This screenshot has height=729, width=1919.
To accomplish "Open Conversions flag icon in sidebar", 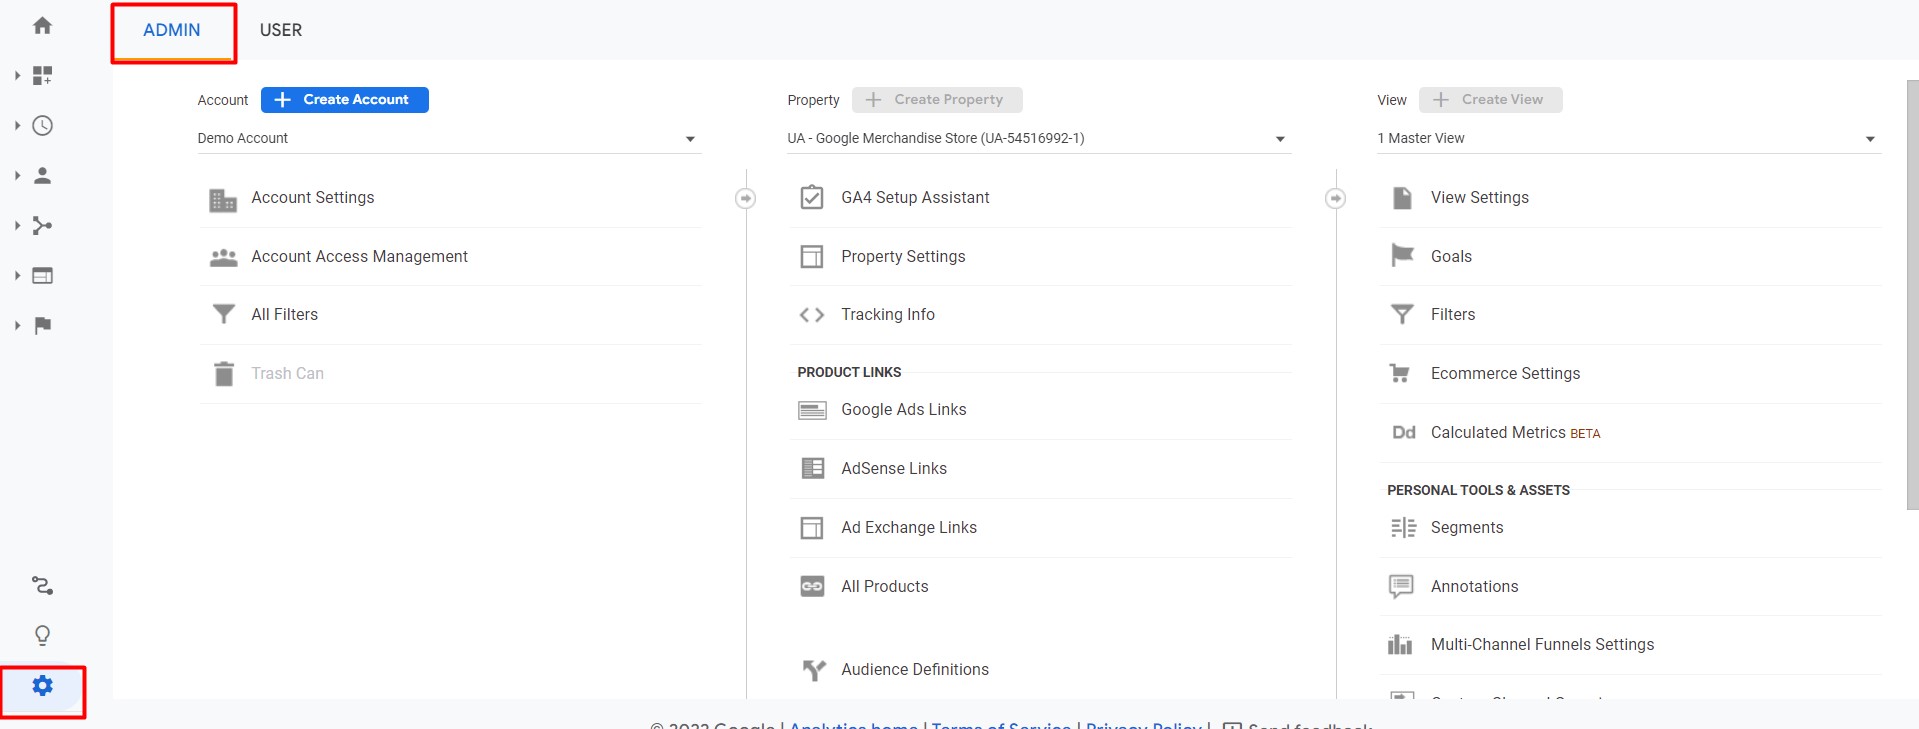I will click(x=42, y=326).
